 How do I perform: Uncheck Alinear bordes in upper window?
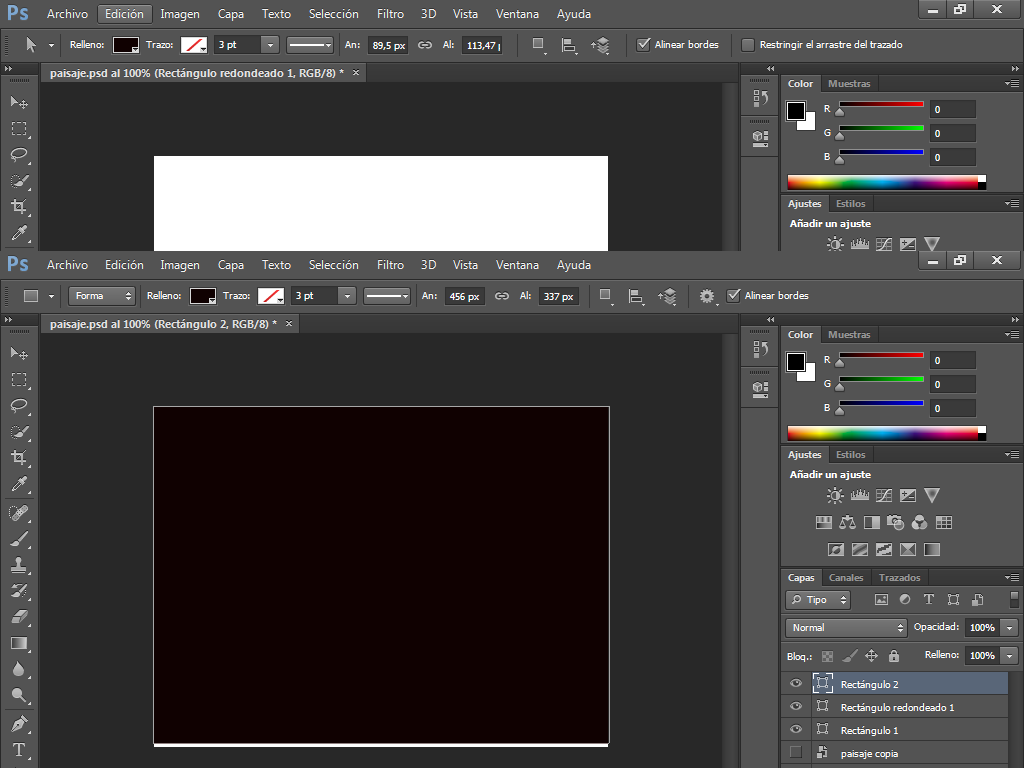[x=644, y=44]
